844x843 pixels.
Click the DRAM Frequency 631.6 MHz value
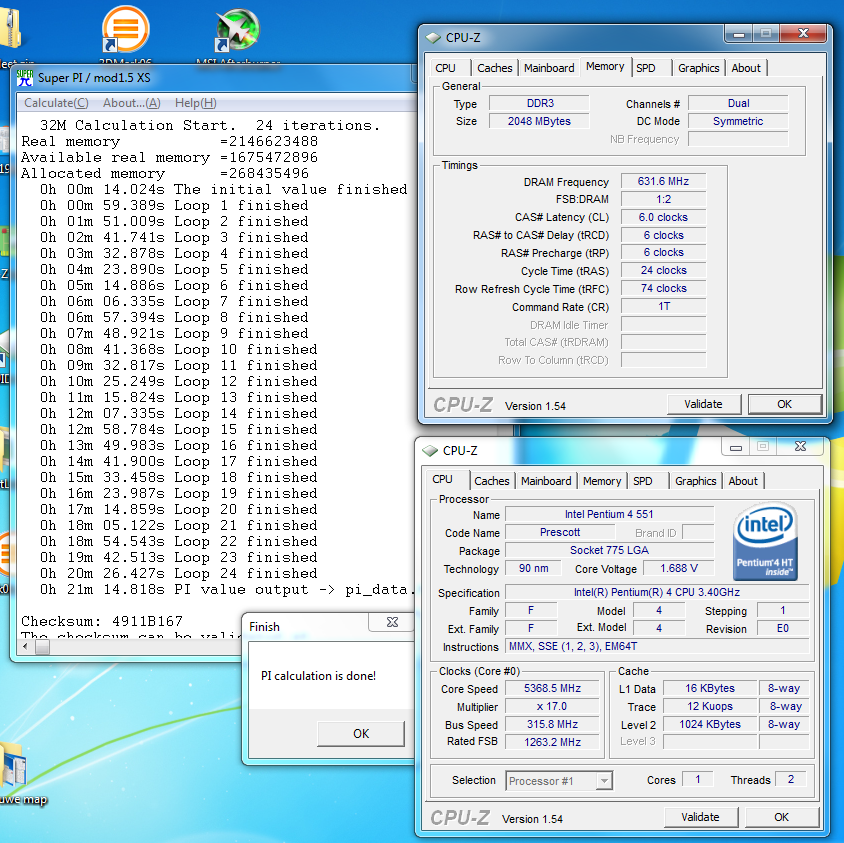[x=663, y=181]
